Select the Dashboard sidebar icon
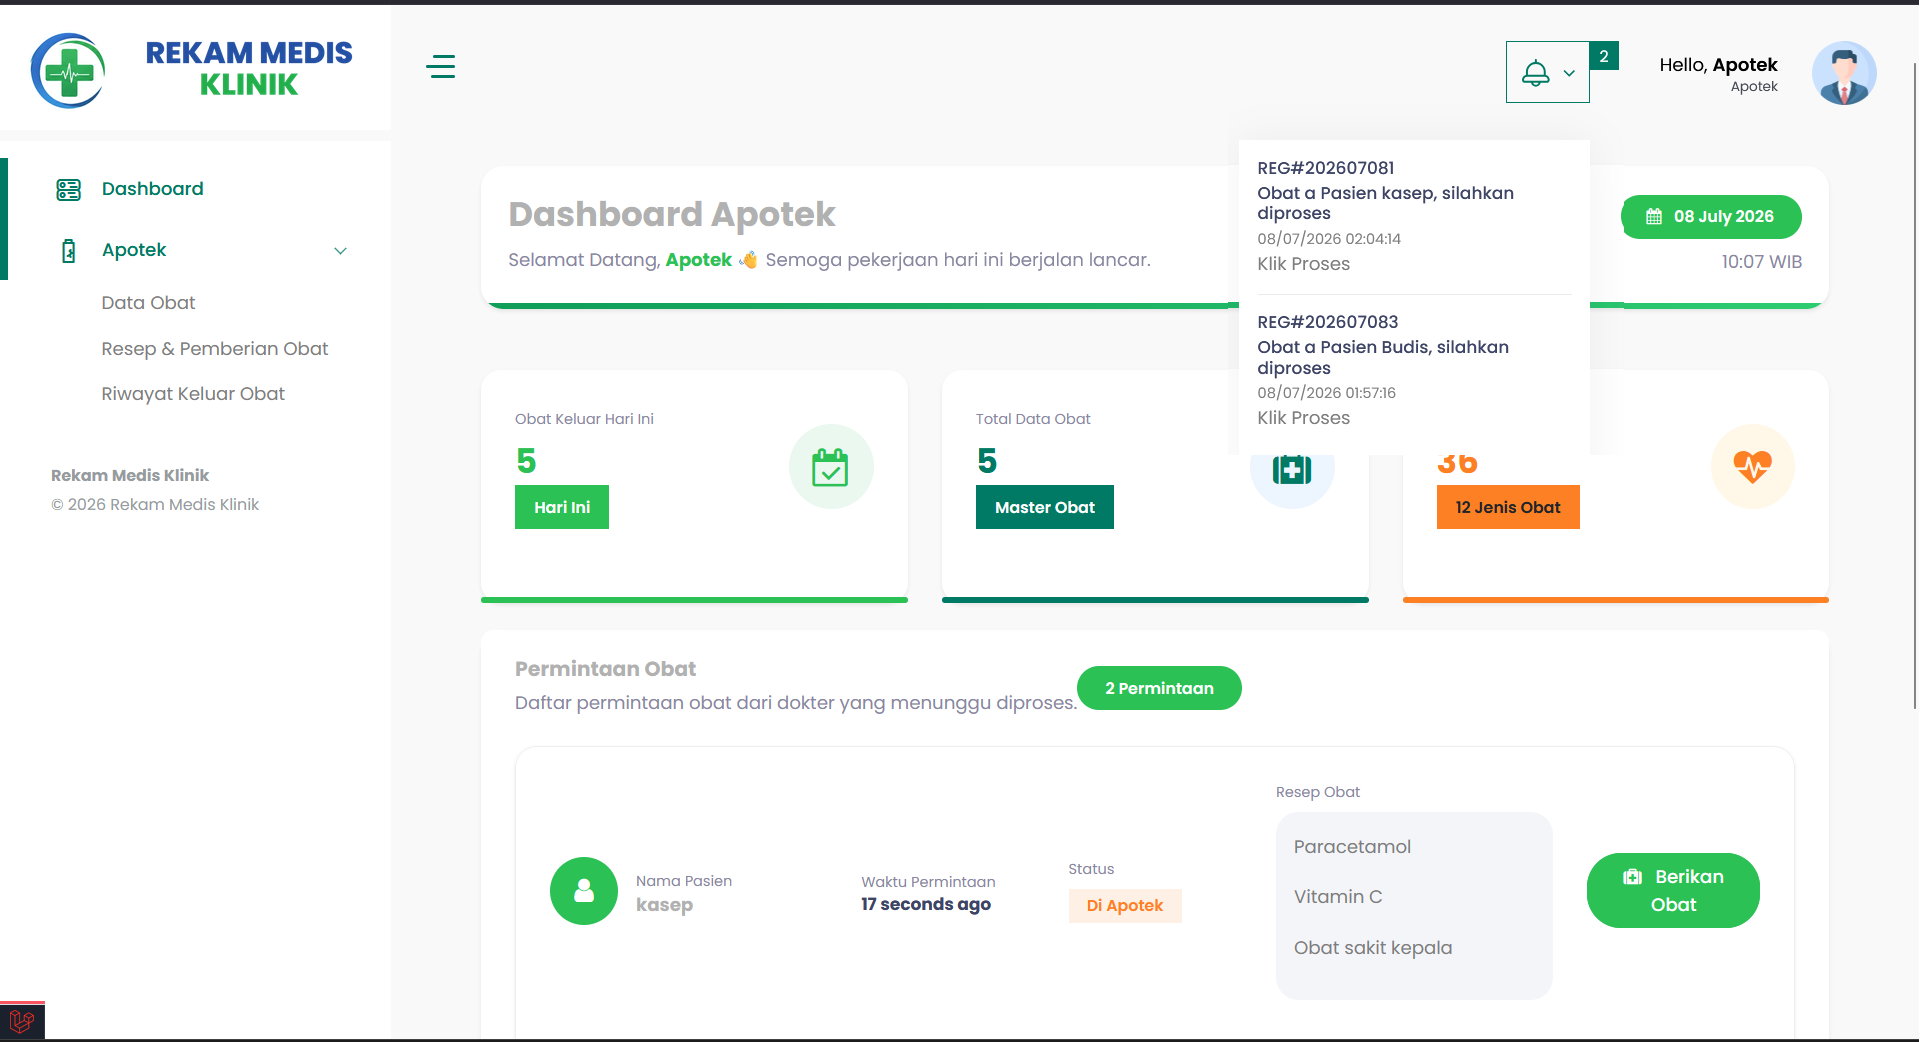This screenshot has width=1926, height=1042. click(68, 190)
